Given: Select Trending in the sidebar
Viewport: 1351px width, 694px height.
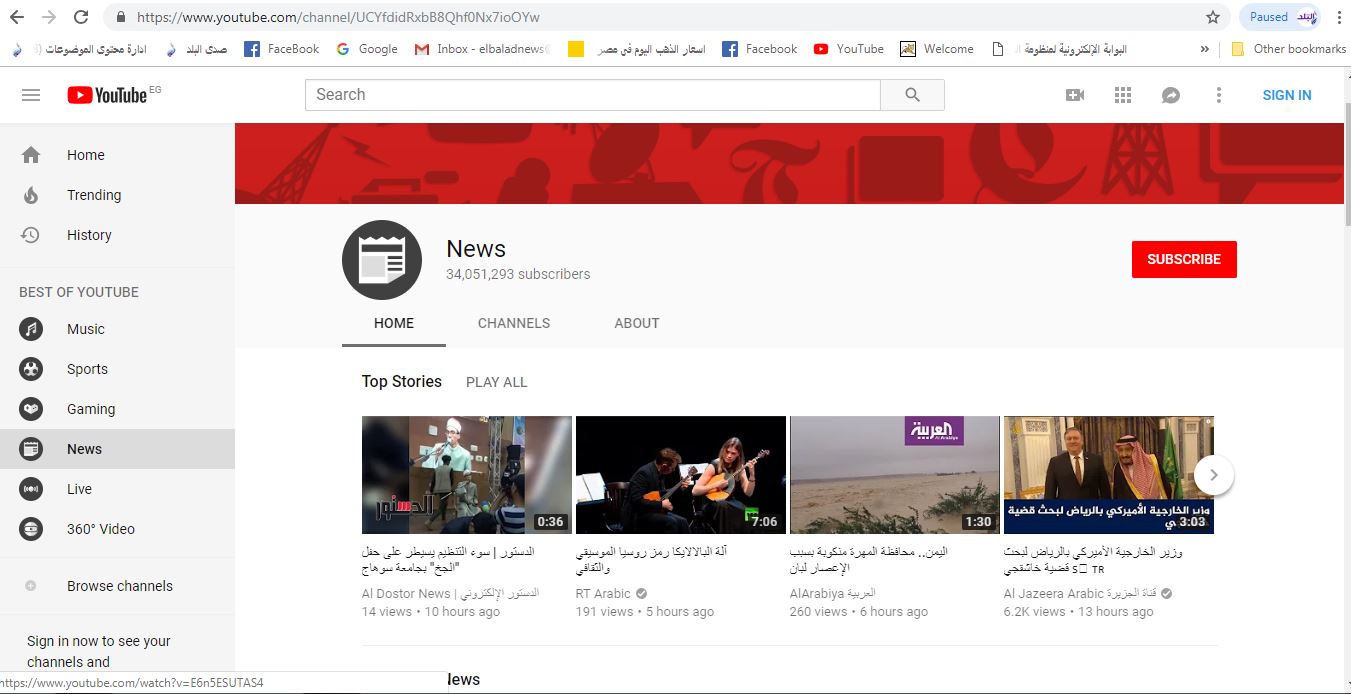Looking at the screenshot, I should pos(95,194).
